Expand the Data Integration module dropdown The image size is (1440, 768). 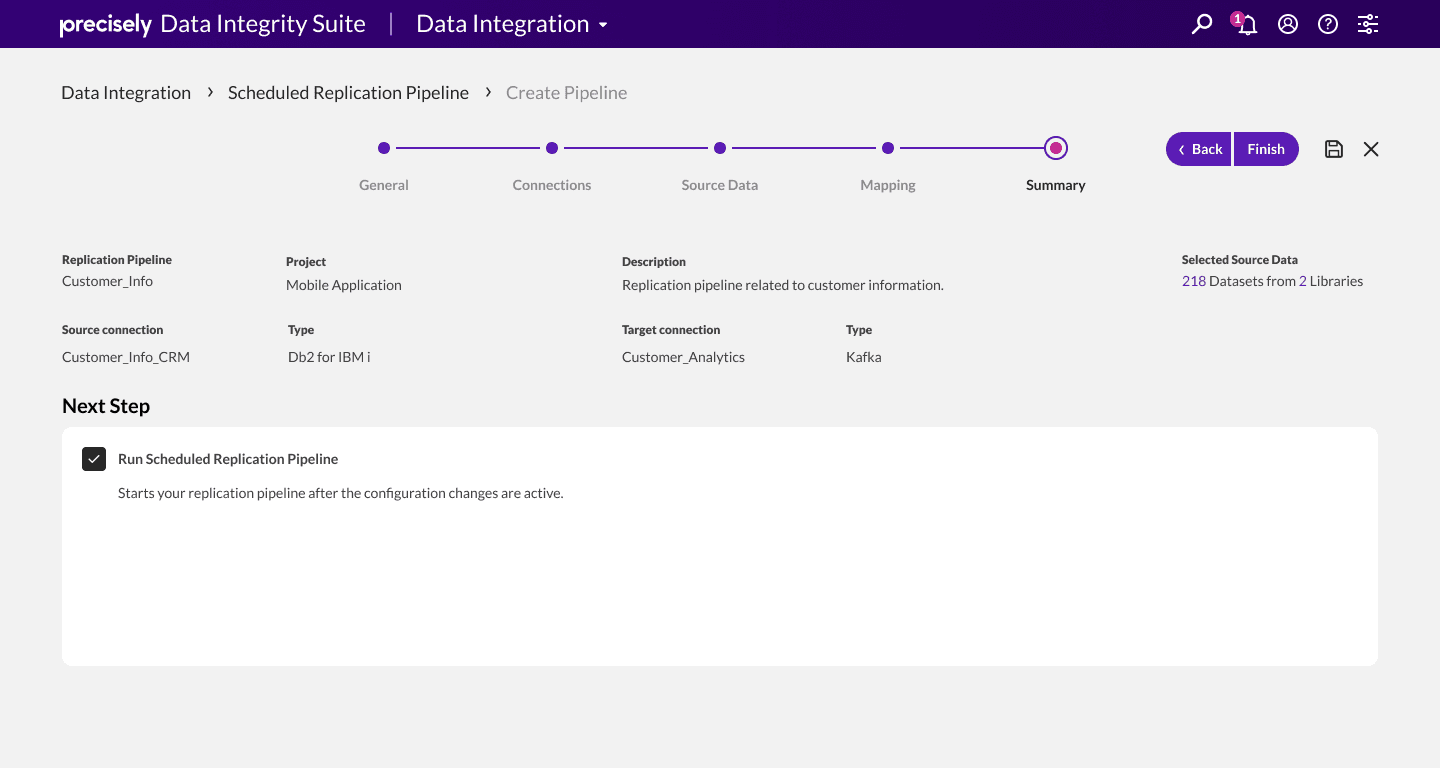tap(512, 24)
